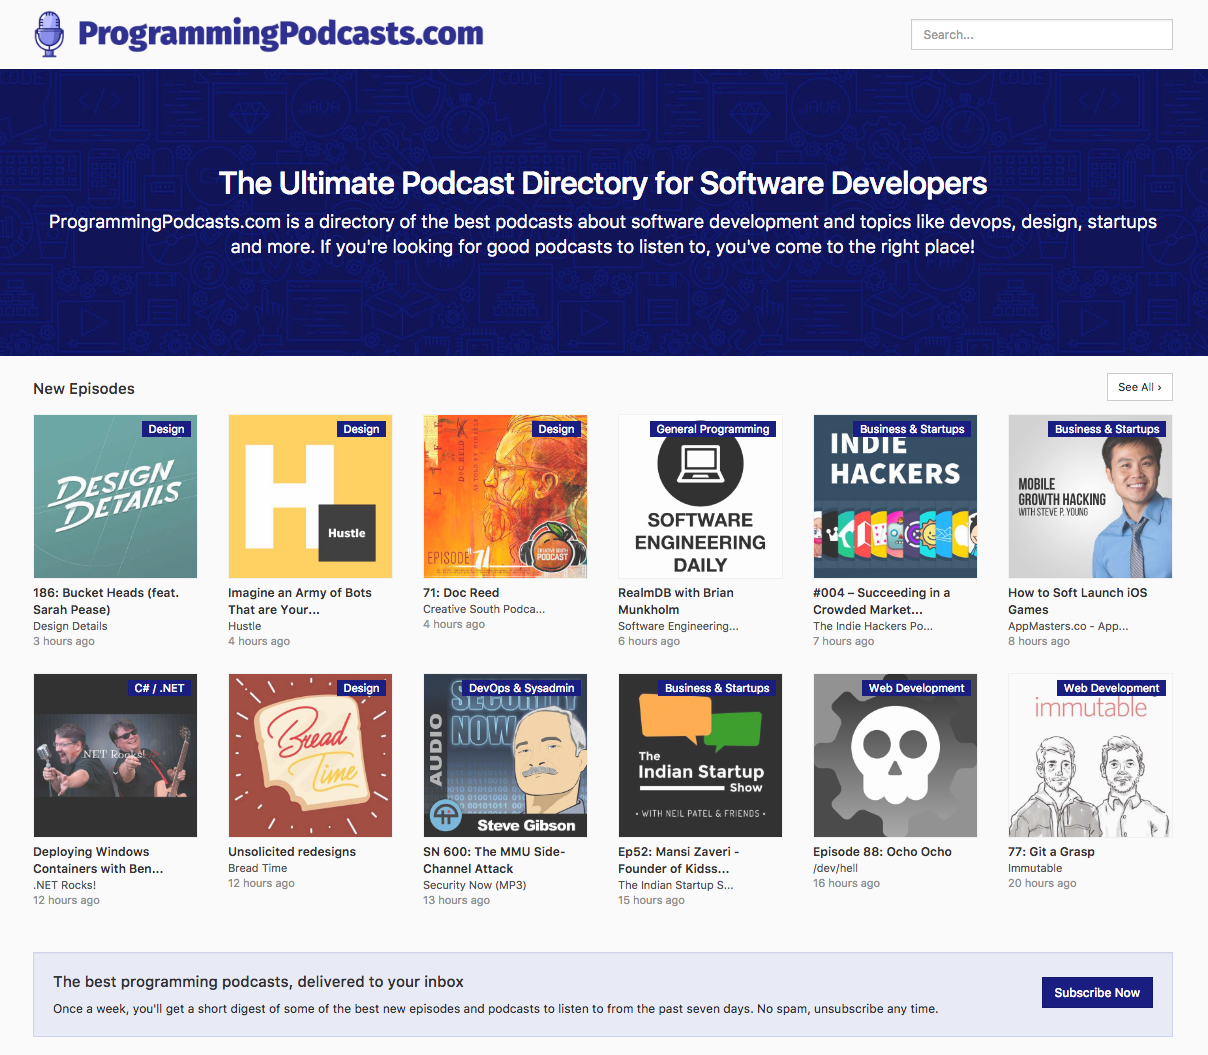
Task: Click '20 hours ago' under Immutable
Action: (1042, 884)
